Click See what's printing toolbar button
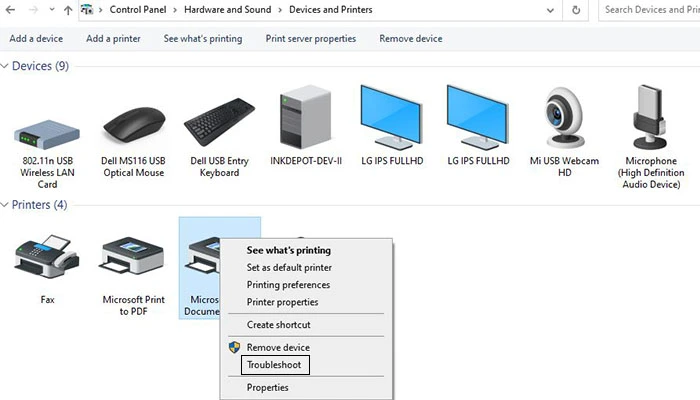This screenshot has width=700, height=400. click(203, 39)
